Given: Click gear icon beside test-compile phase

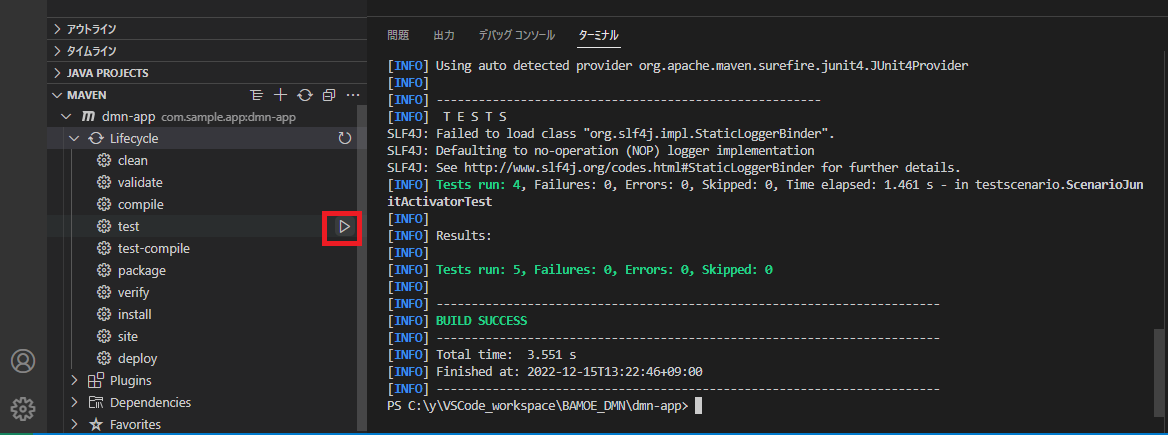Looking at the screenshot, I should pyautogui.click(x=104, y=249).
